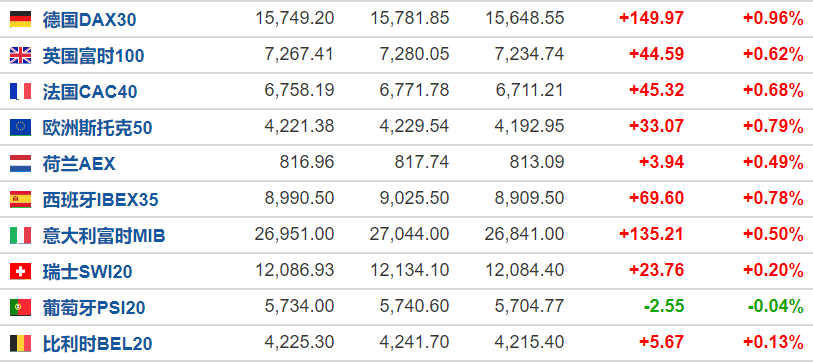Image resolution: width=813 pixels, height=363 pixels.
Task: Open the 欧洲斯托克50 index link
Action: [x=97, y=128]
